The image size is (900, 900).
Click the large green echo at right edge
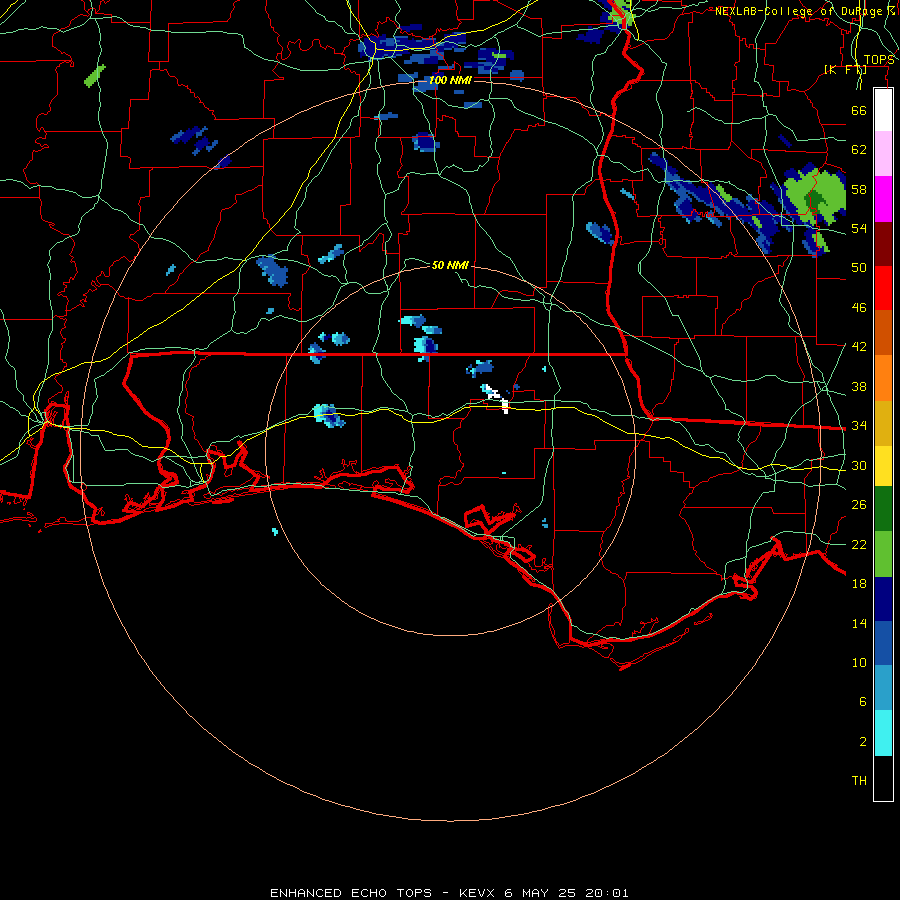coord(815,196)
